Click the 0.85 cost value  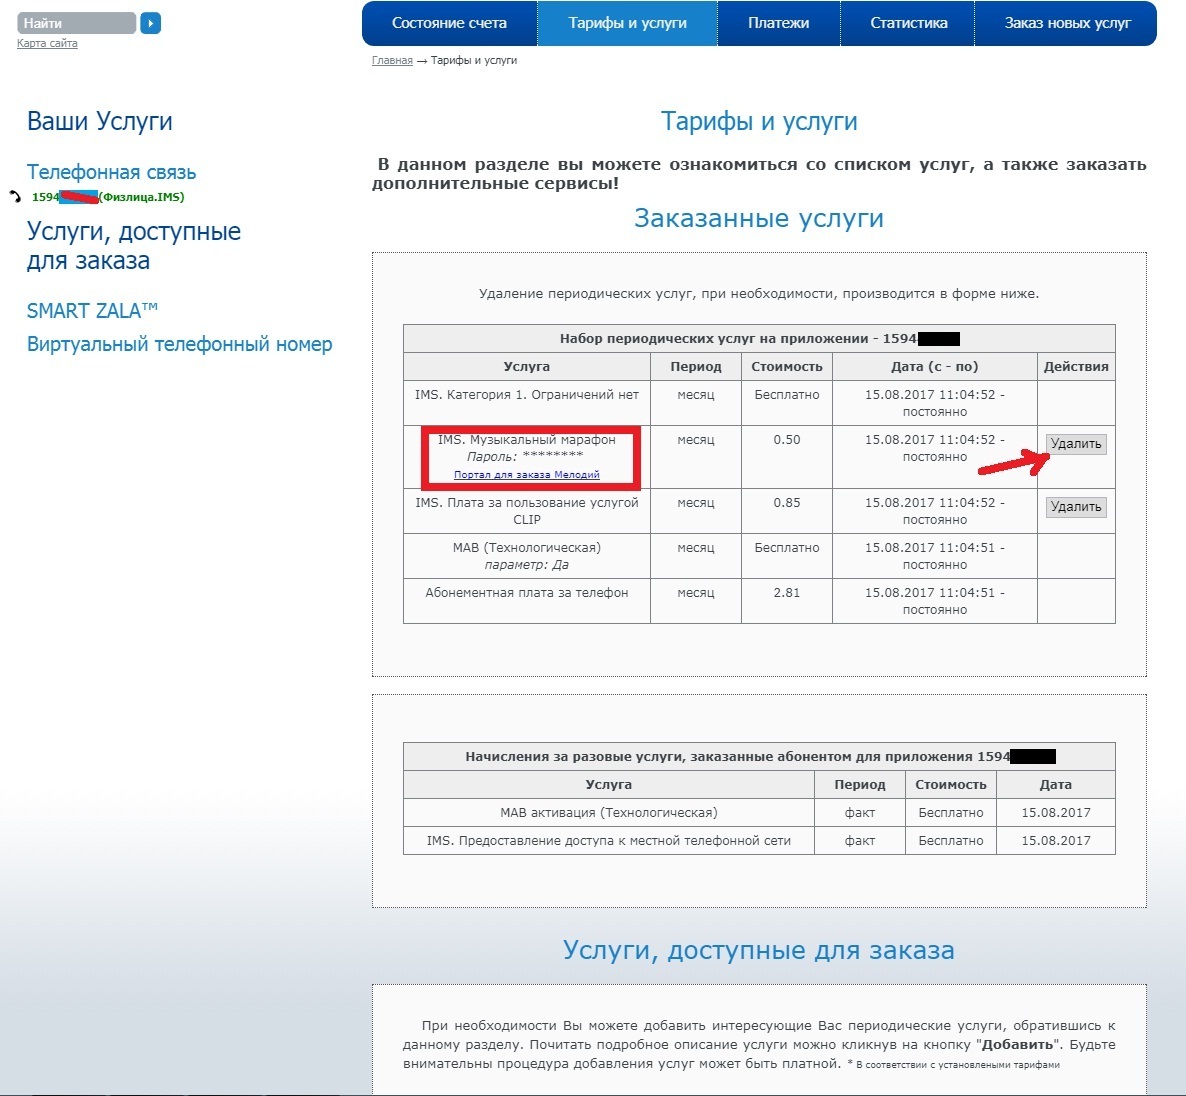point(787,503)
